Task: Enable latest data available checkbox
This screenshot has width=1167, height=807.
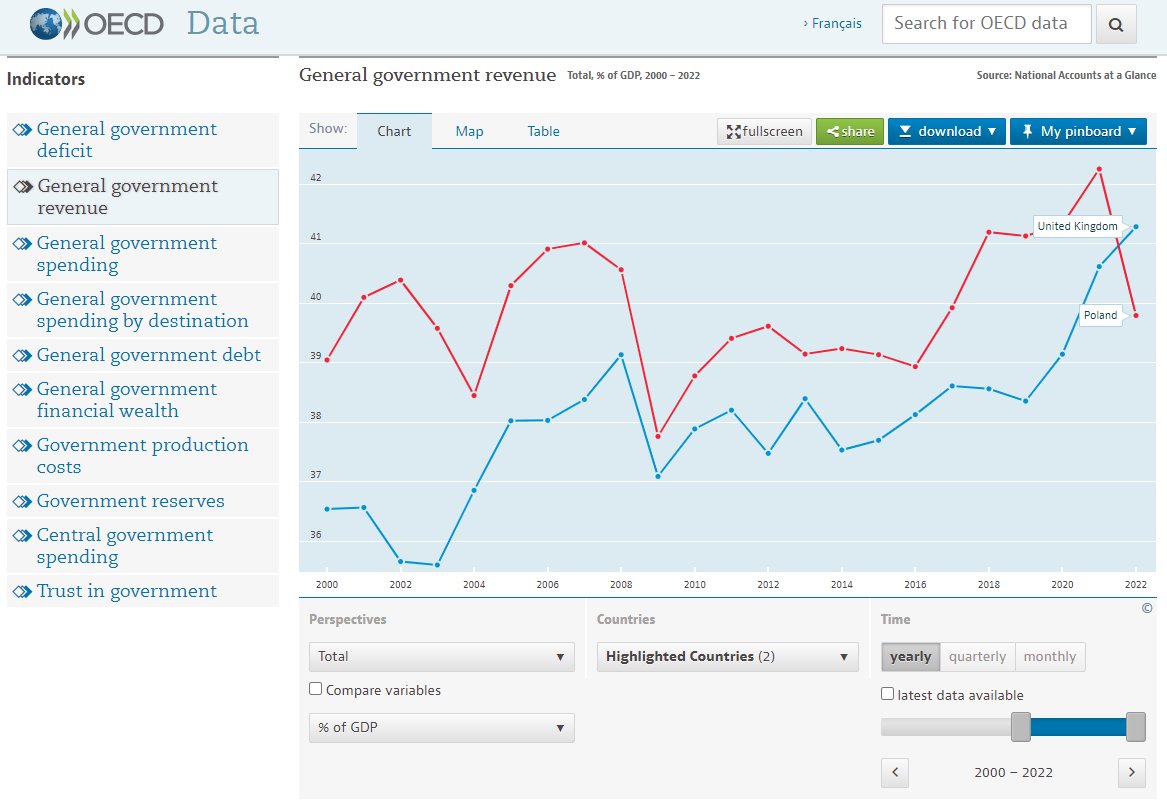Action: point(887,693)
